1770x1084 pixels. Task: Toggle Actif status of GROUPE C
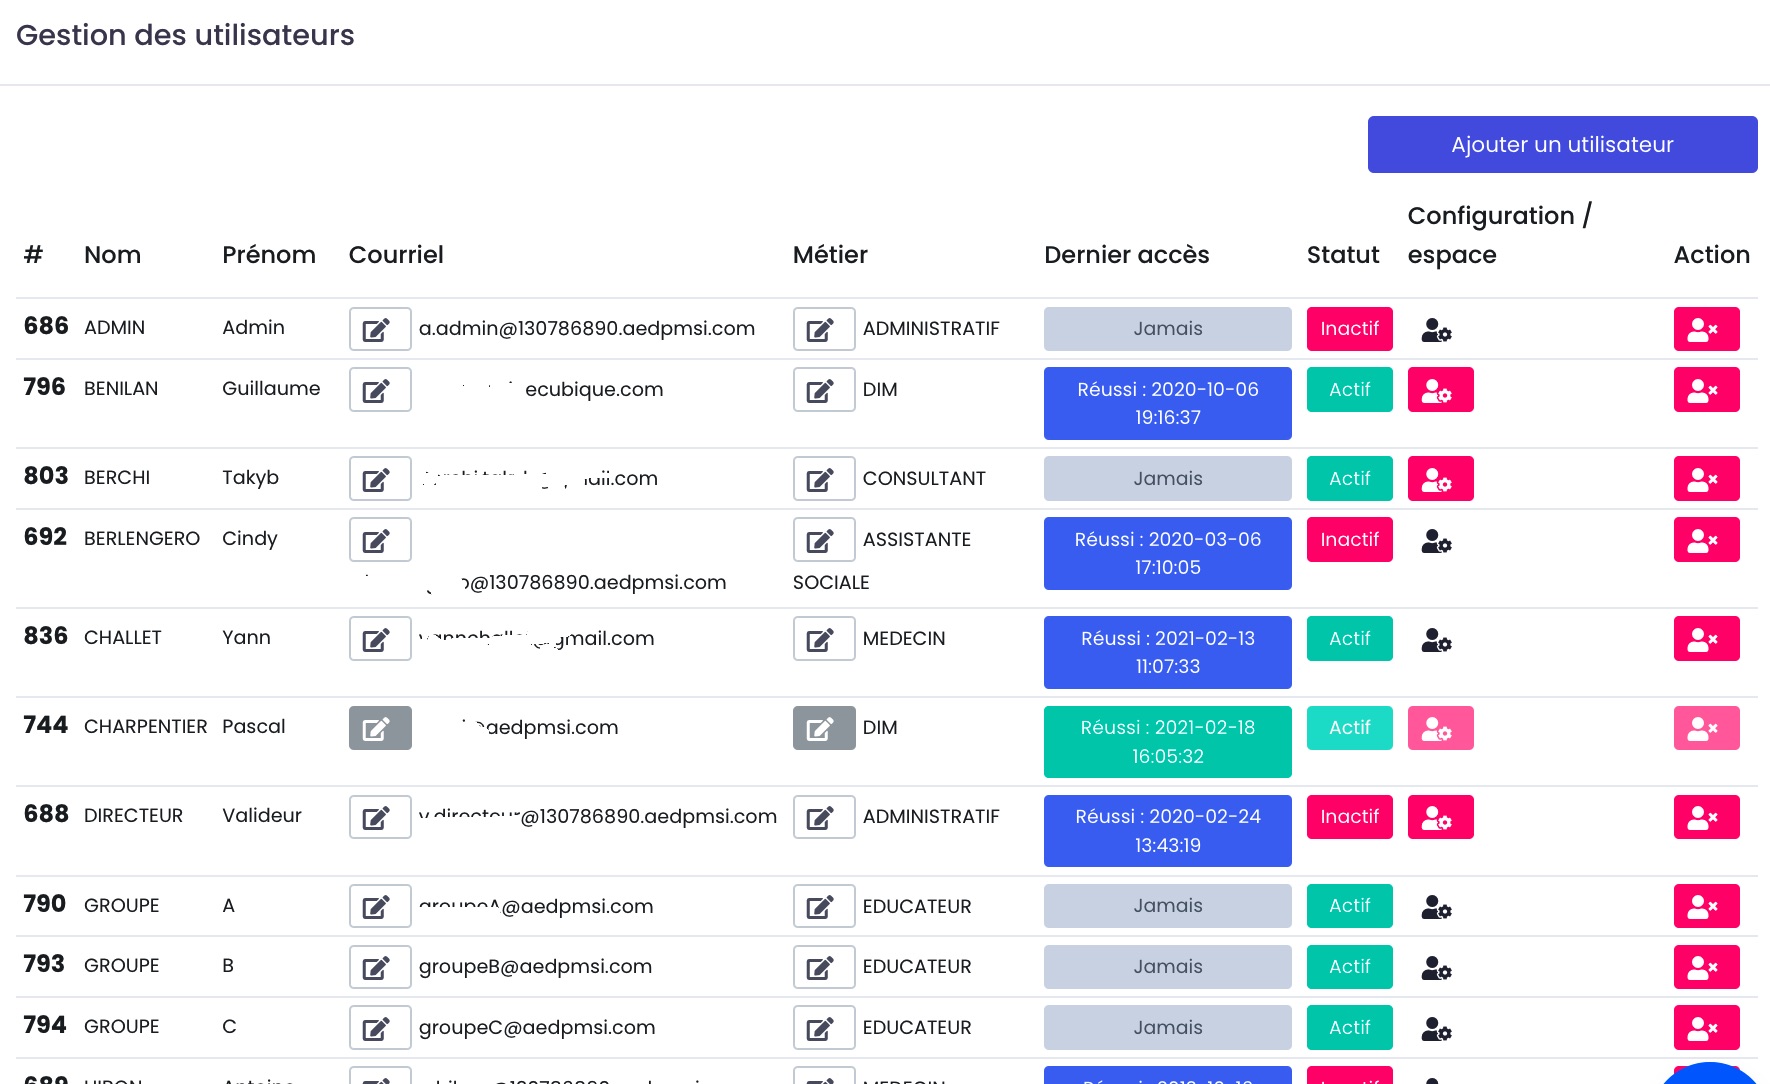click(1349, 1028)
